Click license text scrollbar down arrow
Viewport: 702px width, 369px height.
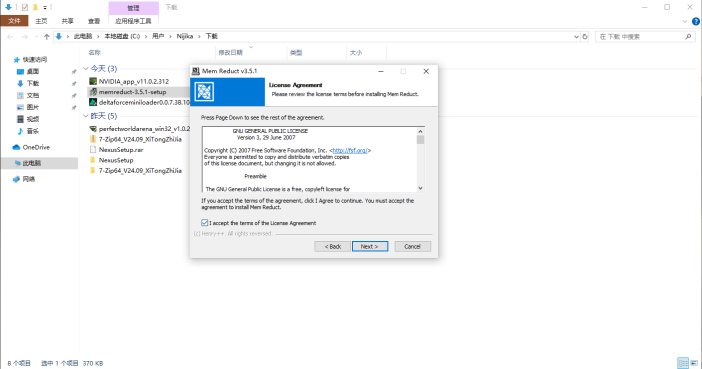(420, 188)
